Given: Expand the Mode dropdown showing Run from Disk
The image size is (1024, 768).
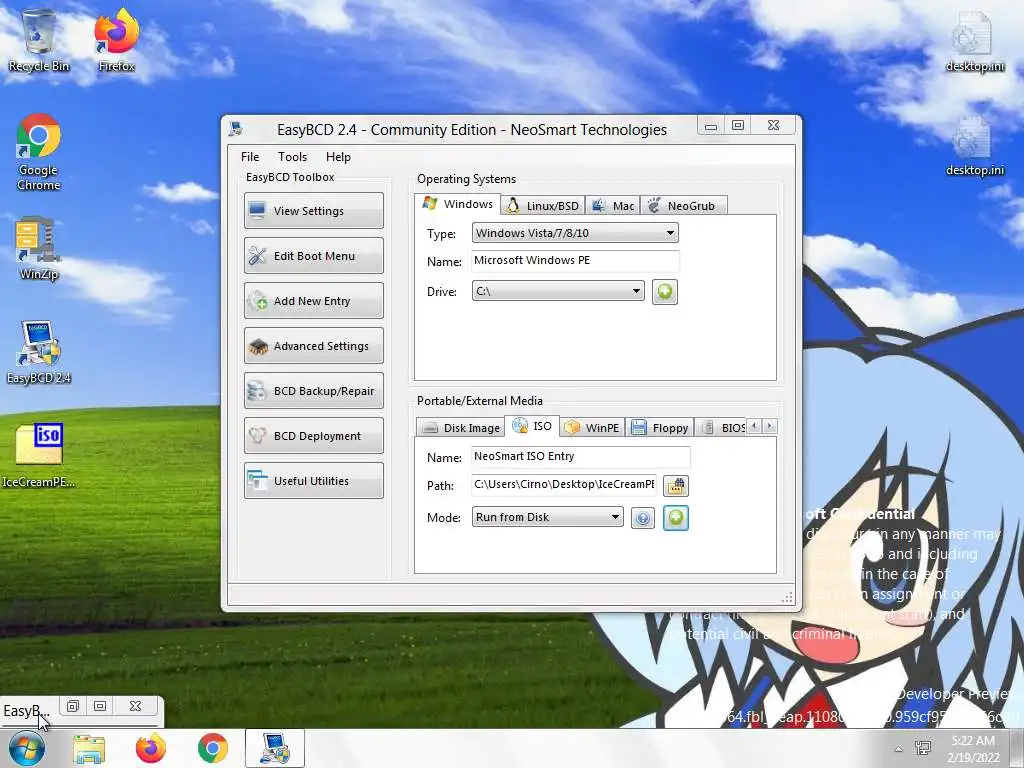Looking at the screenshot, I should pos(547,517).
